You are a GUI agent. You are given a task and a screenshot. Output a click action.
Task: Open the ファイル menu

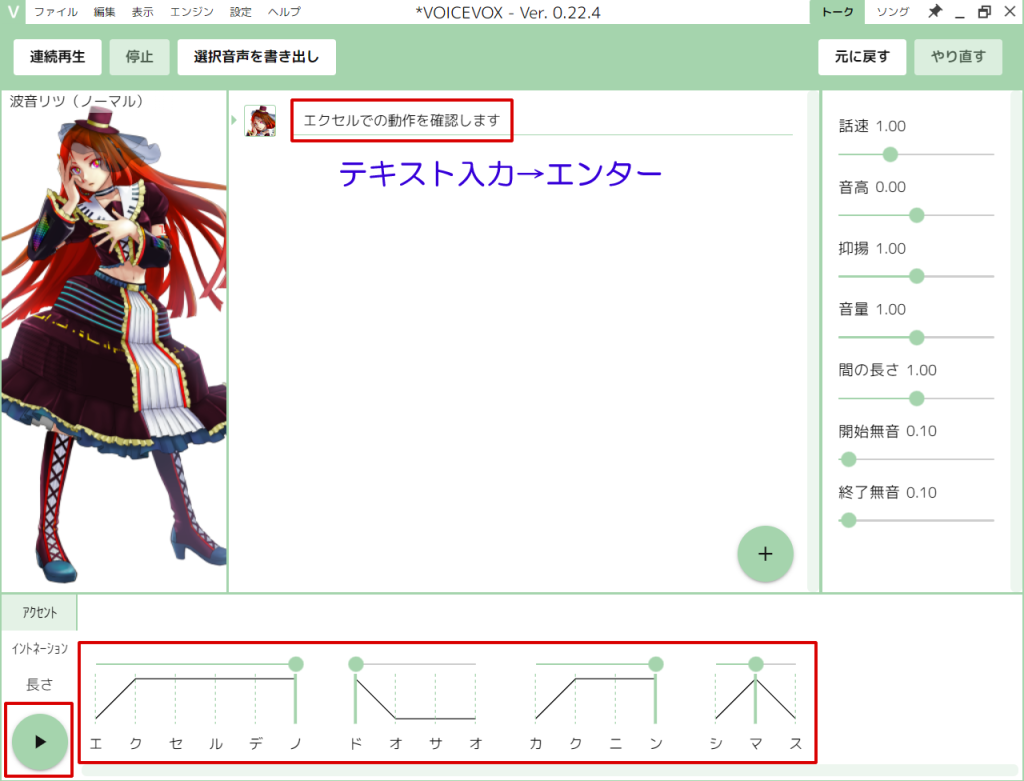[x=56, y=12]
